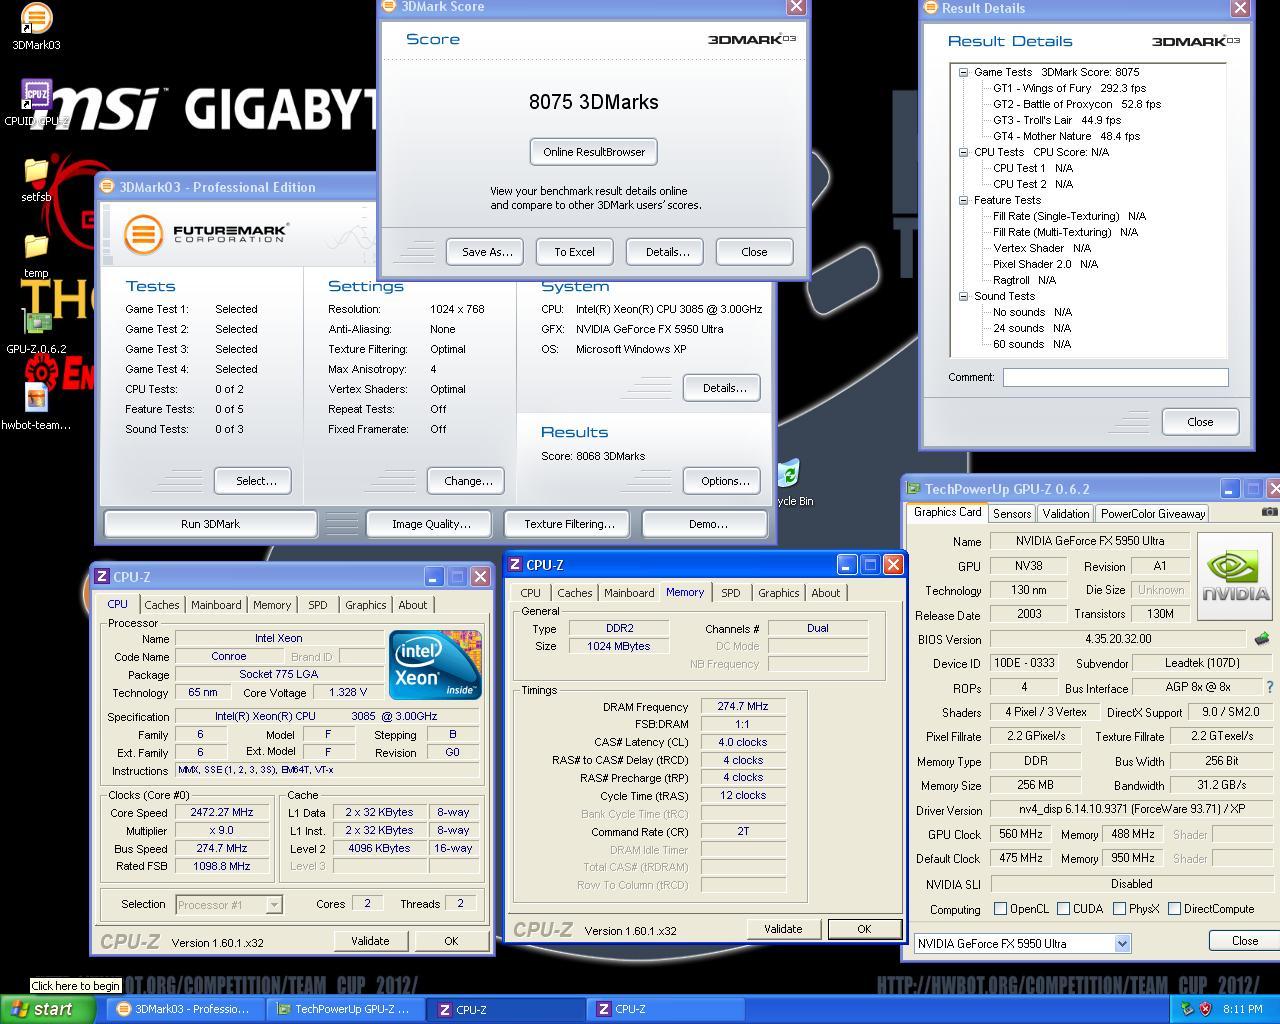
Task: Open the Recycle Bin icon
Action: click(x=789, y=473)
